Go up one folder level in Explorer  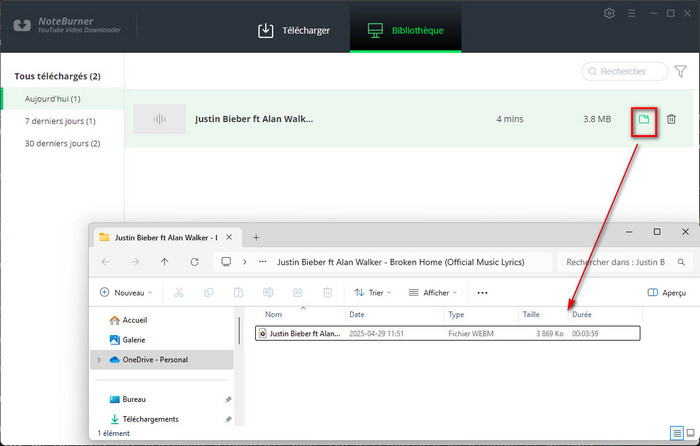pyautogui.click(x=165, y=262)
